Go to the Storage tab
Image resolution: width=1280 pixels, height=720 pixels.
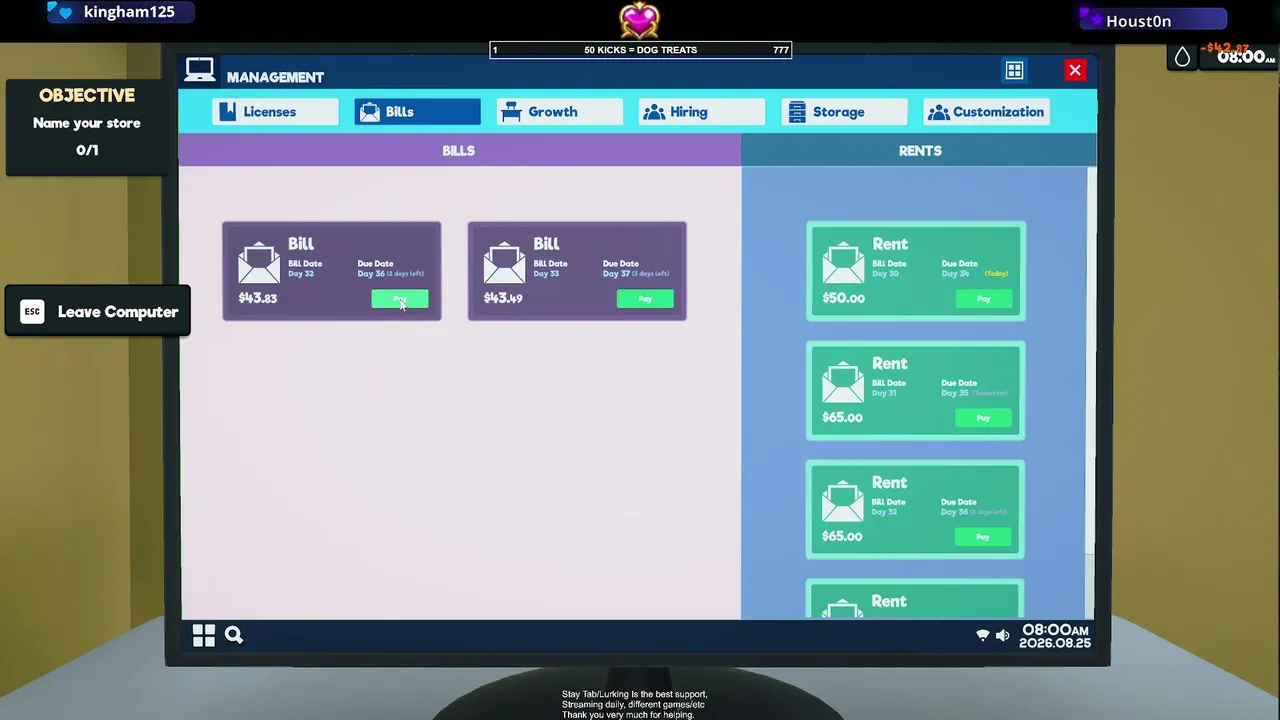tap(844, 112)
